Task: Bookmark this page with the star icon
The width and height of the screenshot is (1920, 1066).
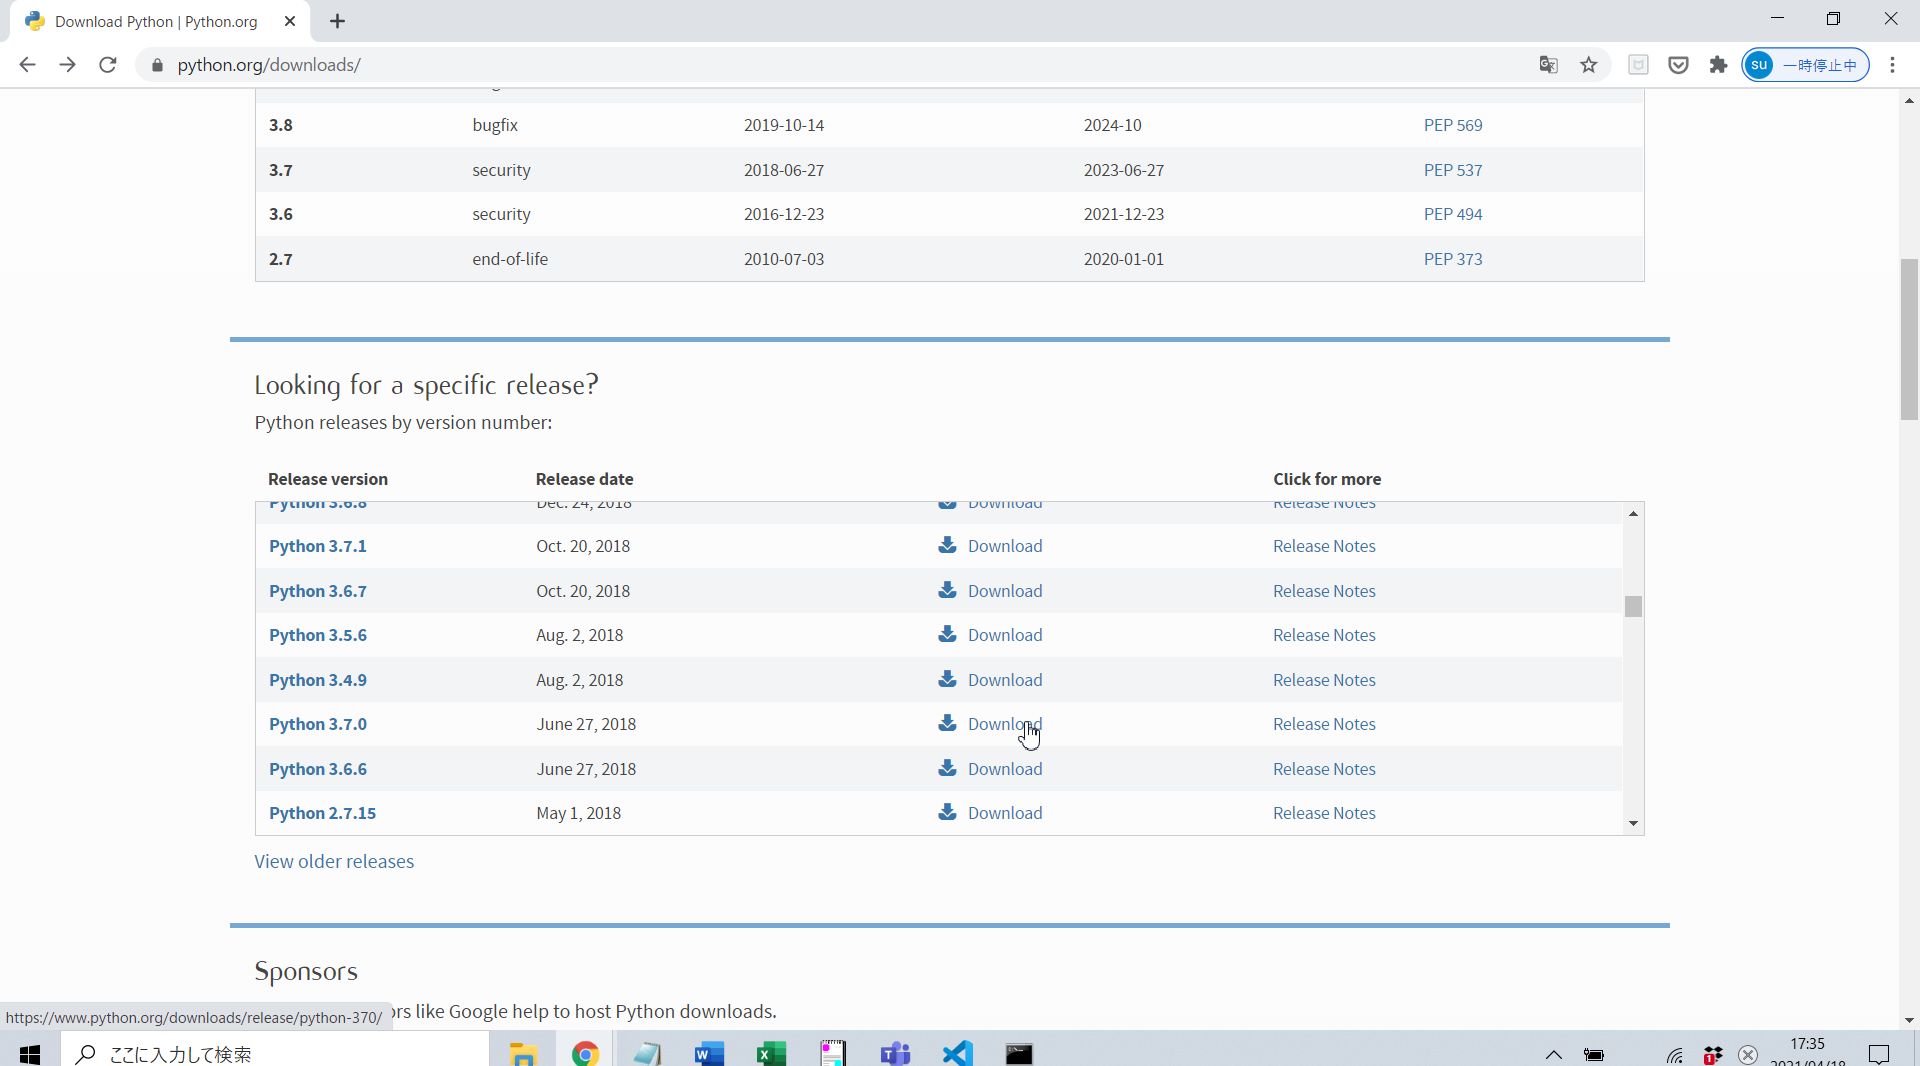Action: click(x=1588, y=65)
